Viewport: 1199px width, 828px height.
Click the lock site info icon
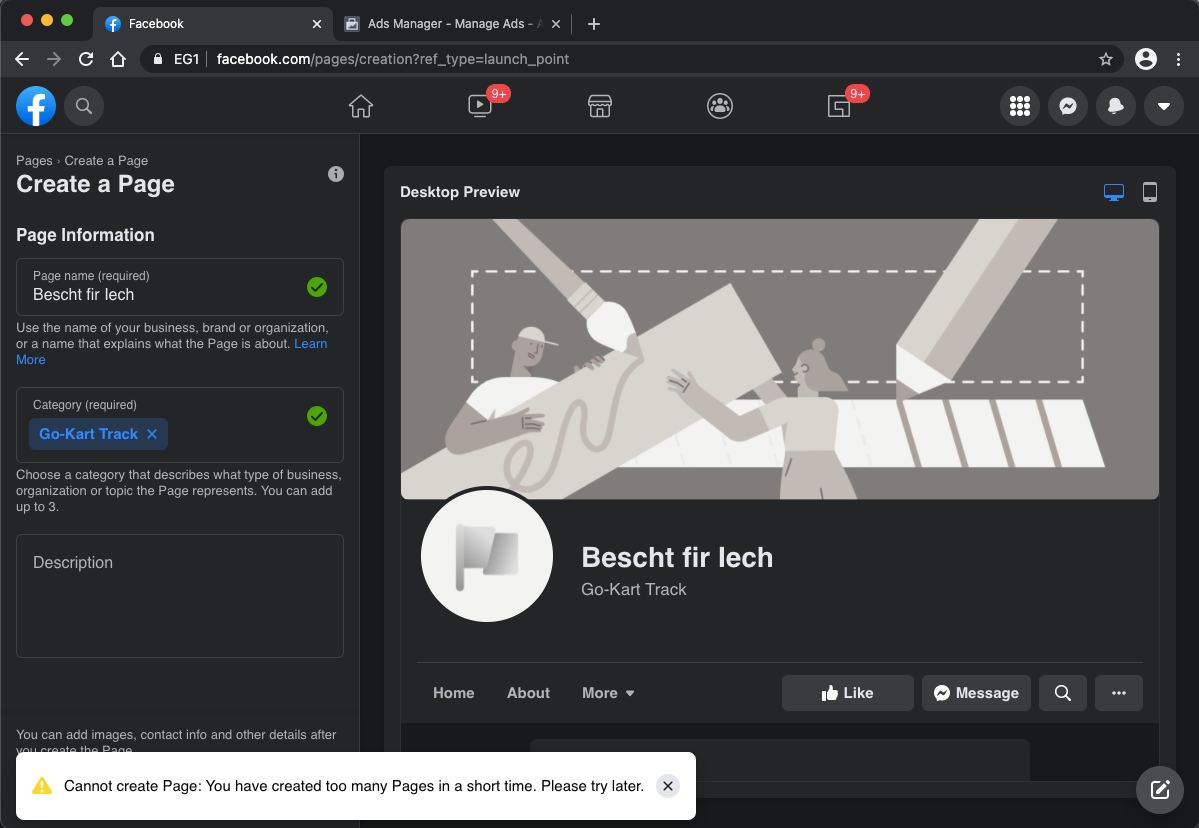coord(158,59)
